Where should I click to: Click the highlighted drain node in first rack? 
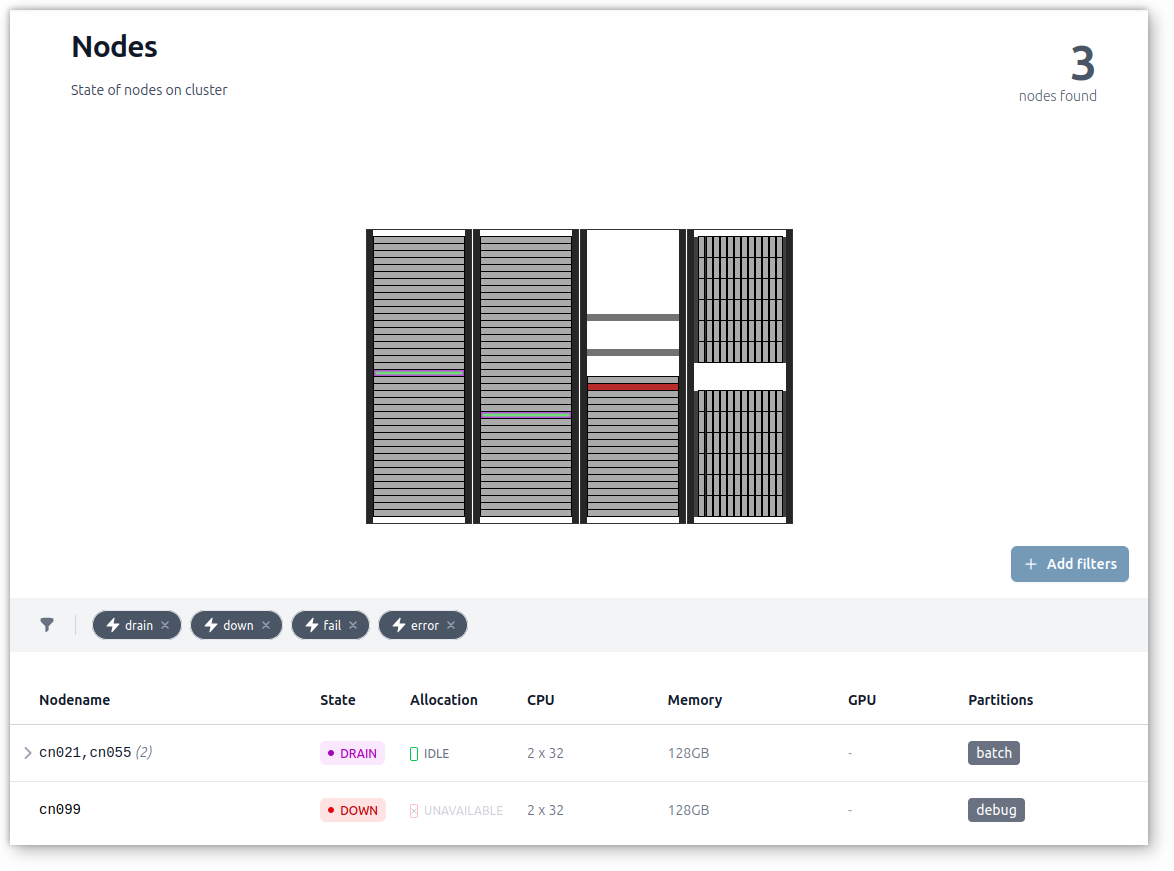pos(419,372)
